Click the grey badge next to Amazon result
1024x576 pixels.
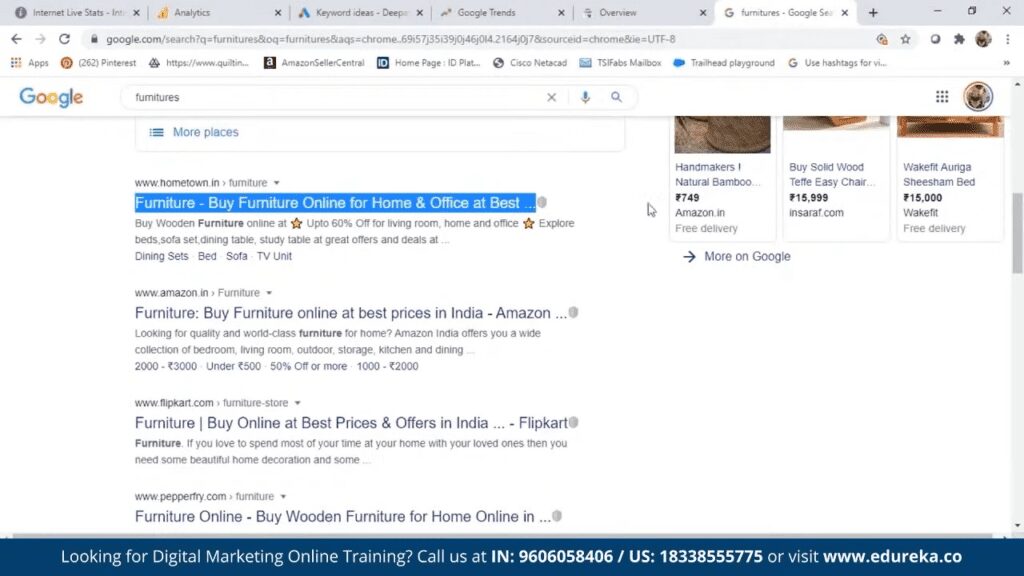point(573,313)
